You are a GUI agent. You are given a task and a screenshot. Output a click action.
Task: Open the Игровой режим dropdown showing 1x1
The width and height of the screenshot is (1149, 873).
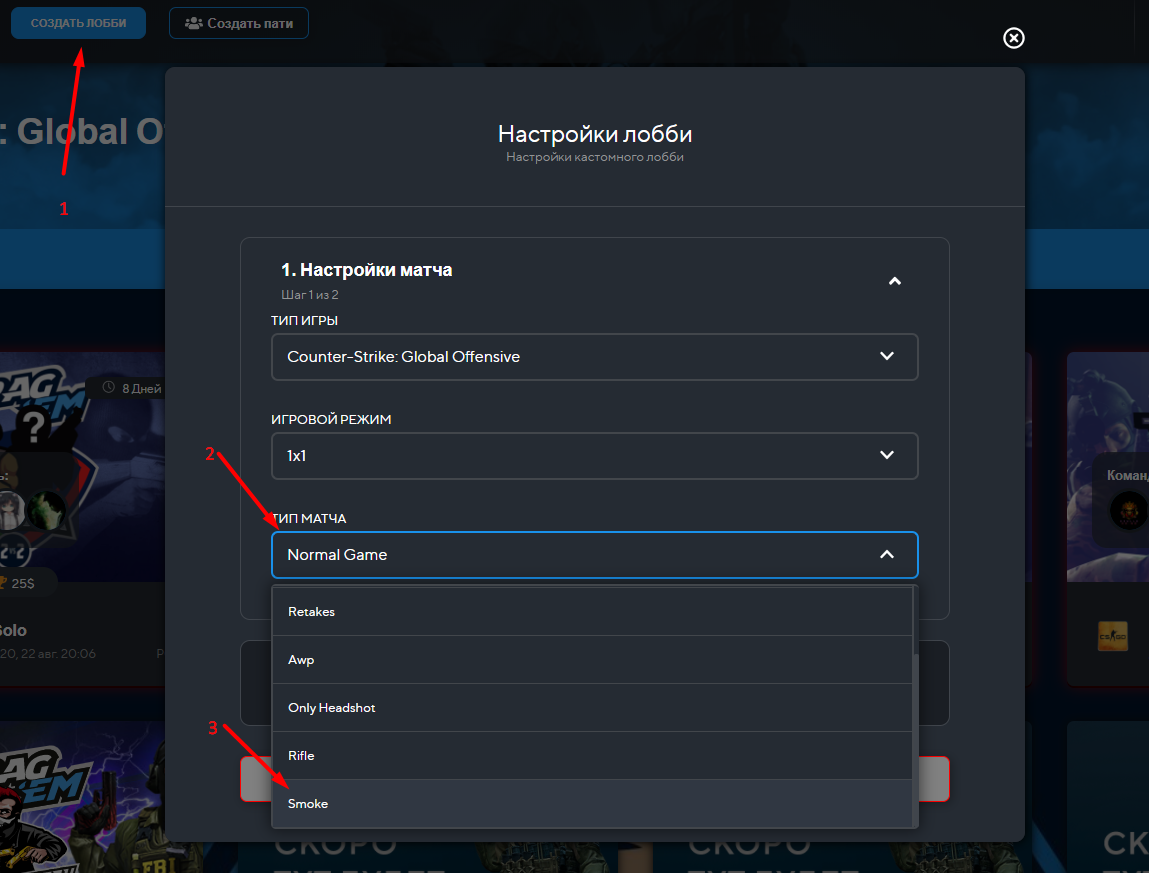(594, 456)
